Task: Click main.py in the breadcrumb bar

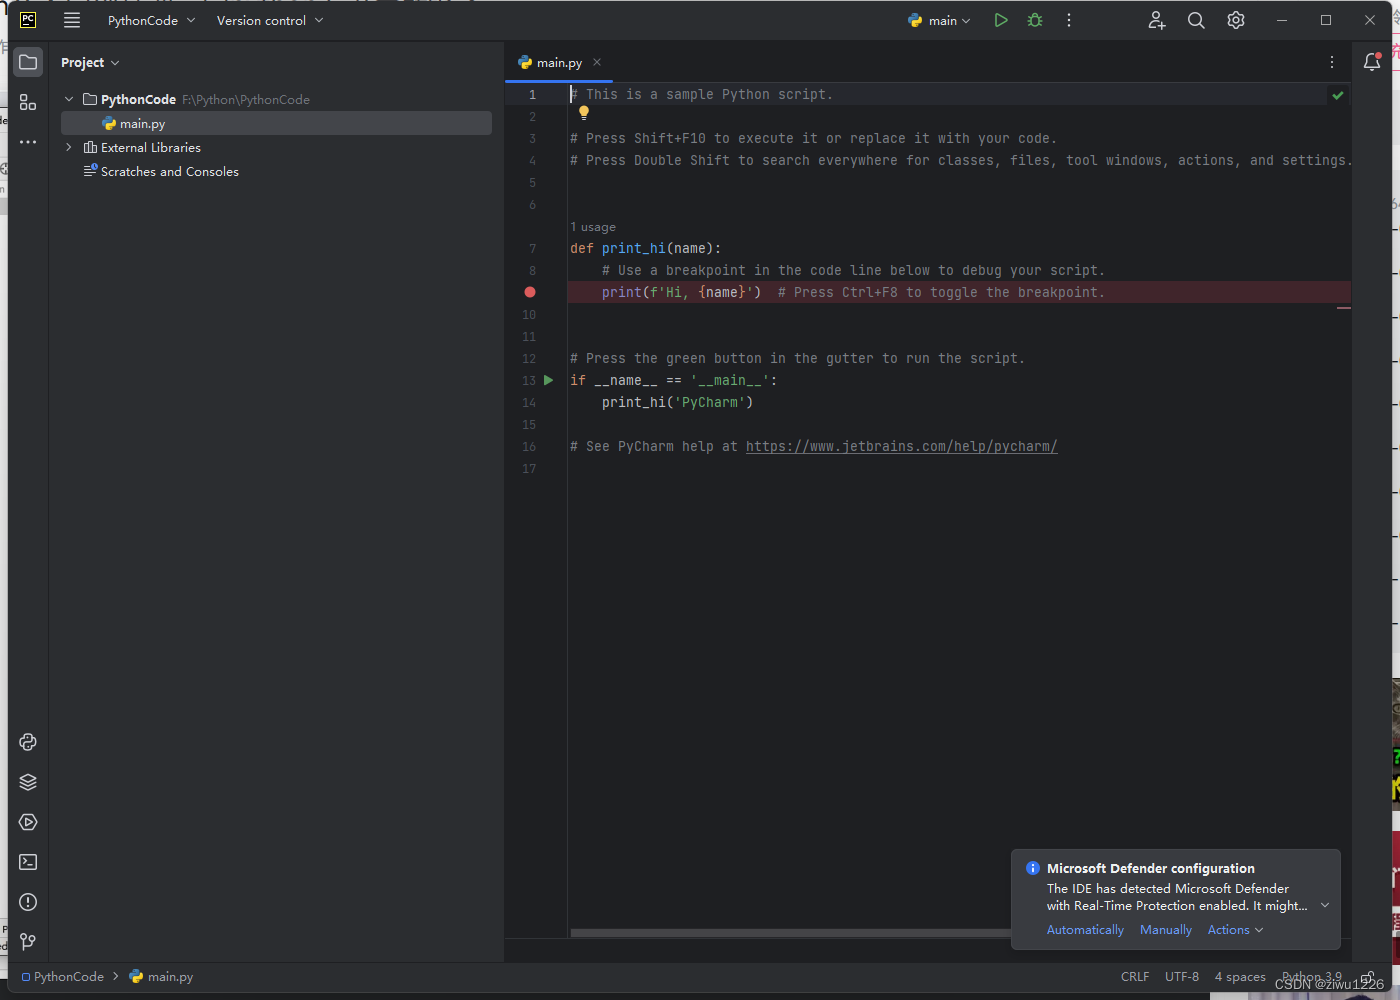Action: click(161, 977)
